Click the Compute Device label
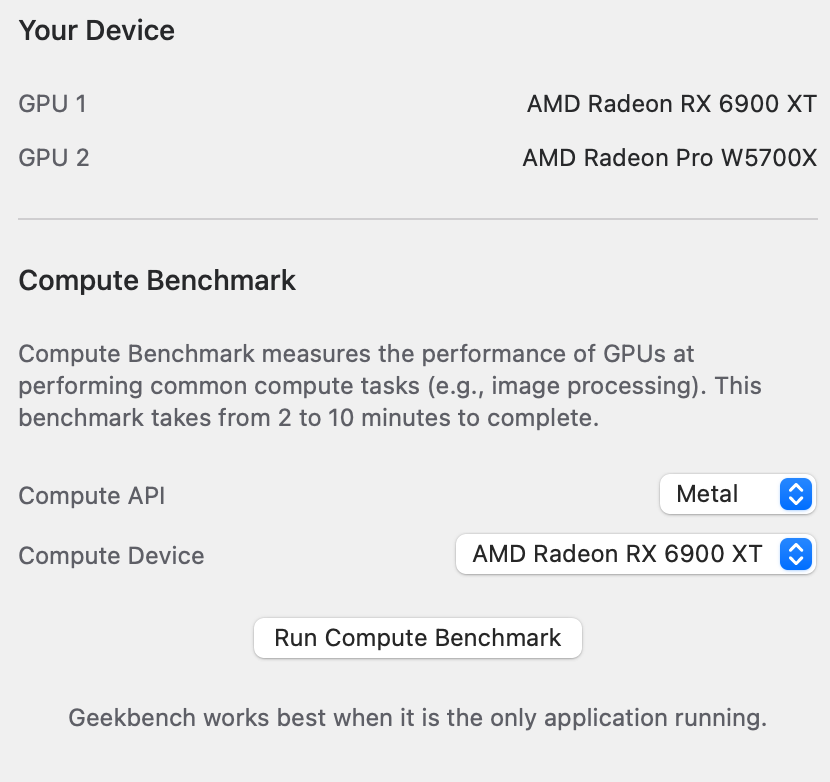This screenshot has height=782, width=830. (x=111, y=556)
